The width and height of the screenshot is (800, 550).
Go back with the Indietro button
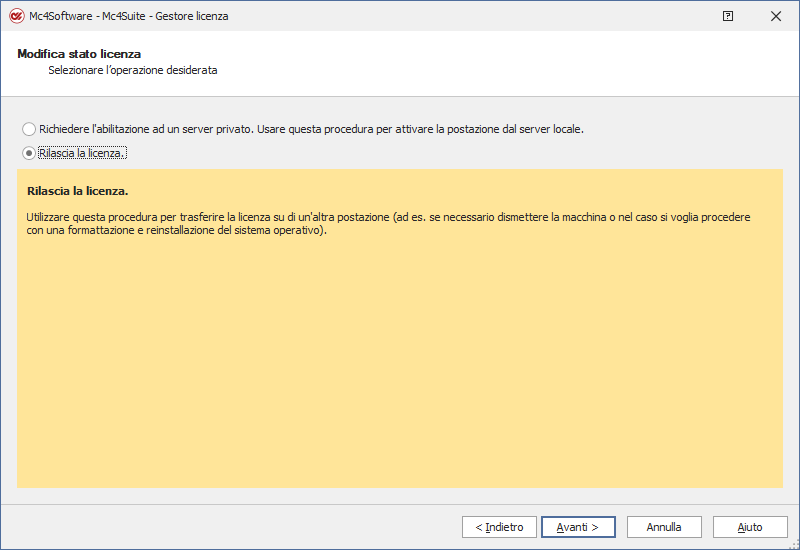point(499,527)
